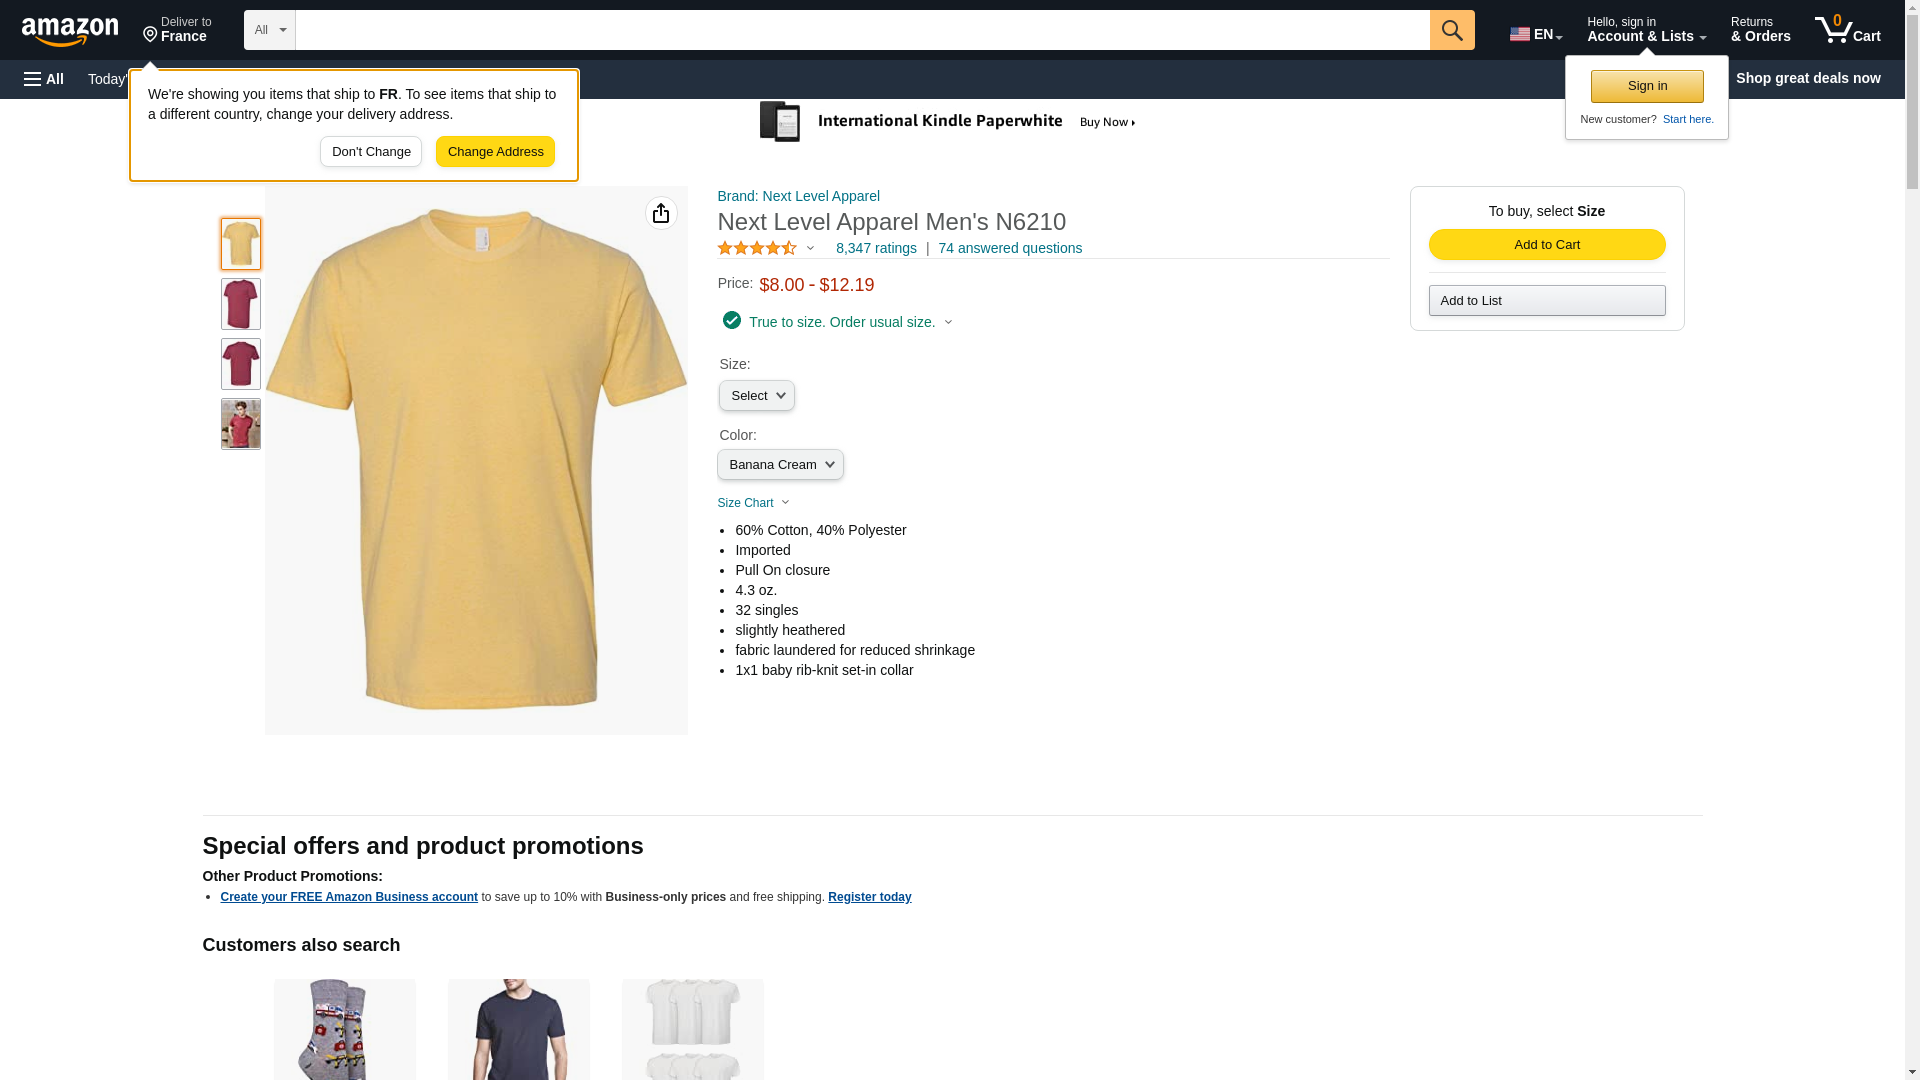The width and height of the screenshot is (1920, 1080).
Task: Click the search magnifier Go button
Action: 1451,30
